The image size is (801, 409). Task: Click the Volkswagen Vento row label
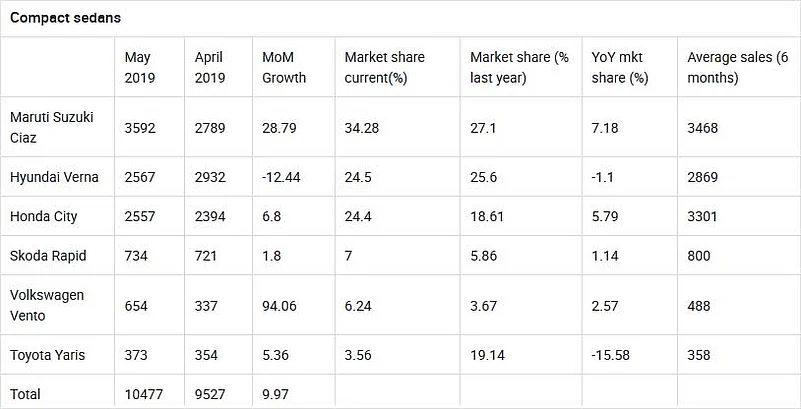[x=46, y=304]
